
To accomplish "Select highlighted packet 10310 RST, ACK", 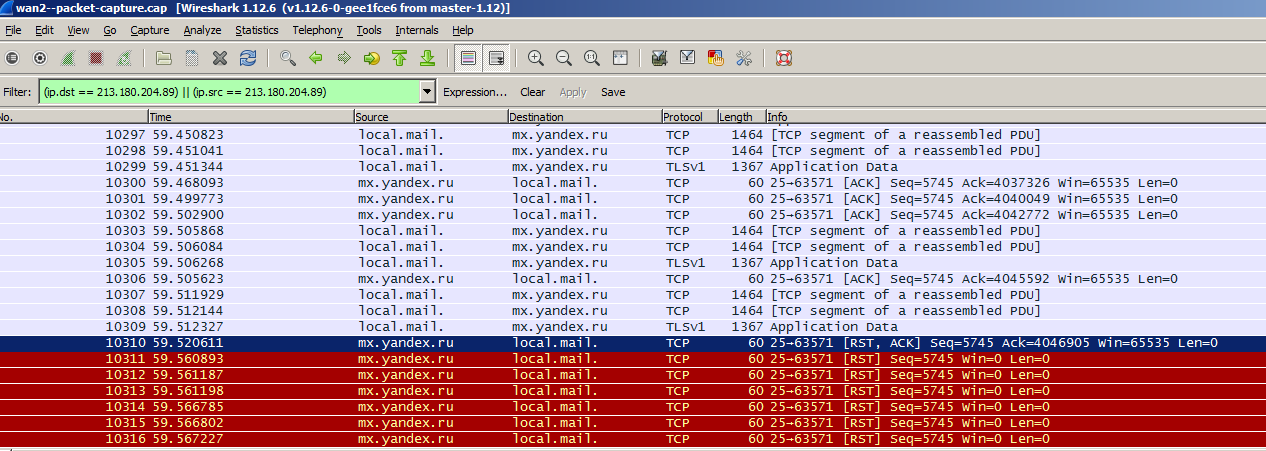I will click(633, 342).
